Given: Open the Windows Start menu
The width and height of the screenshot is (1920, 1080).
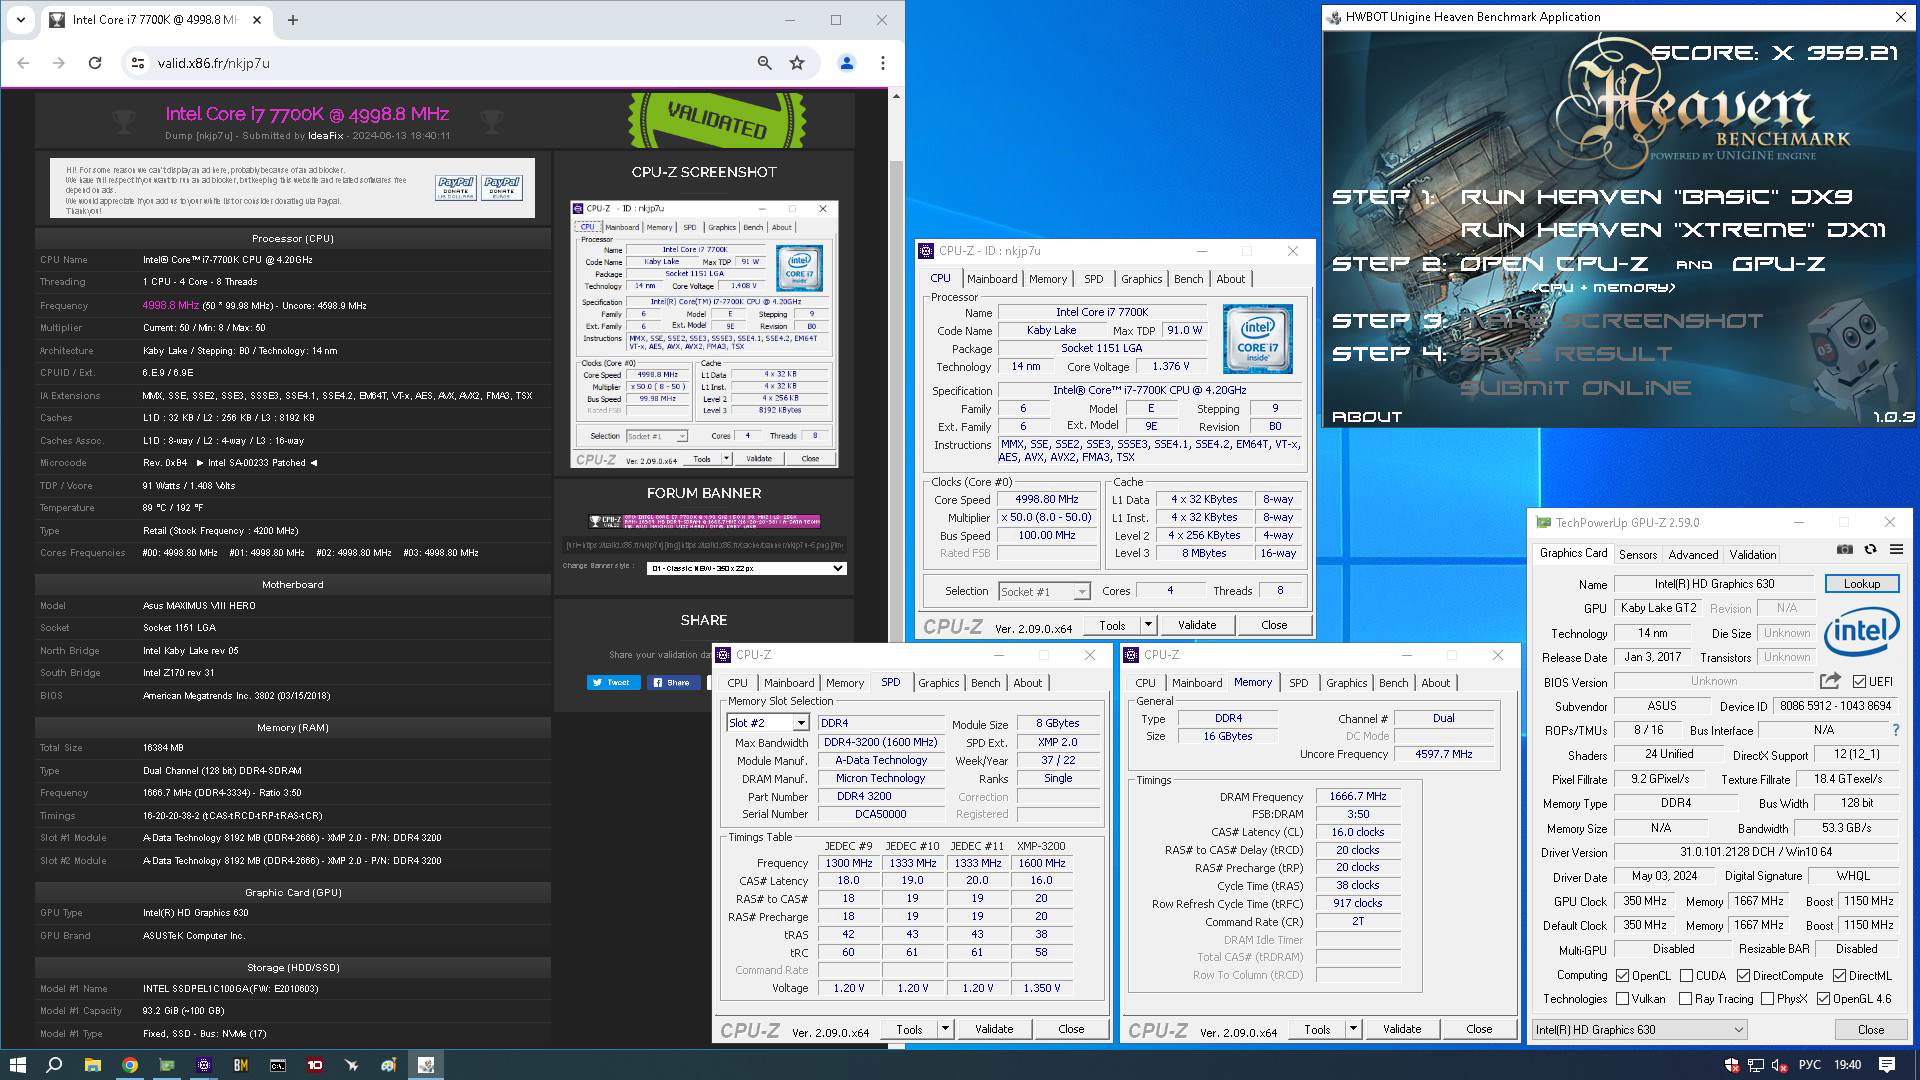Looking at the screenshot, I should (17, 1065).
